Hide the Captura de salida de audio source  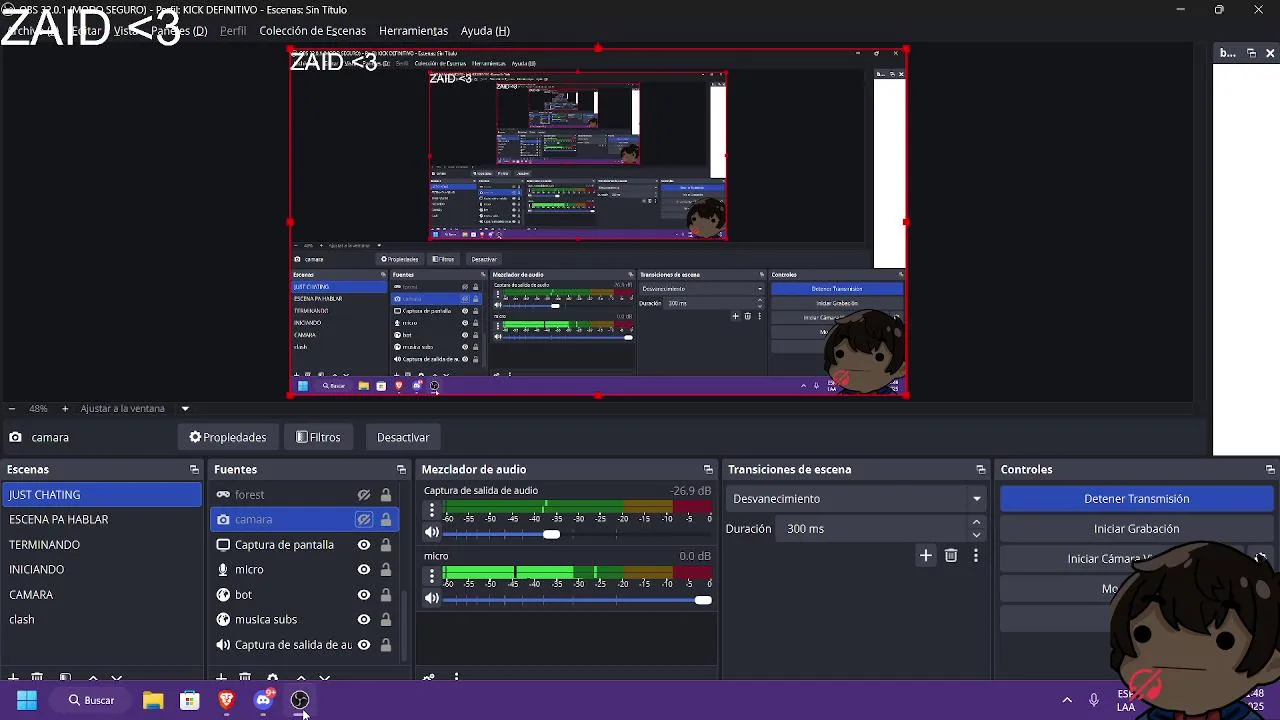tap(364, 644)
